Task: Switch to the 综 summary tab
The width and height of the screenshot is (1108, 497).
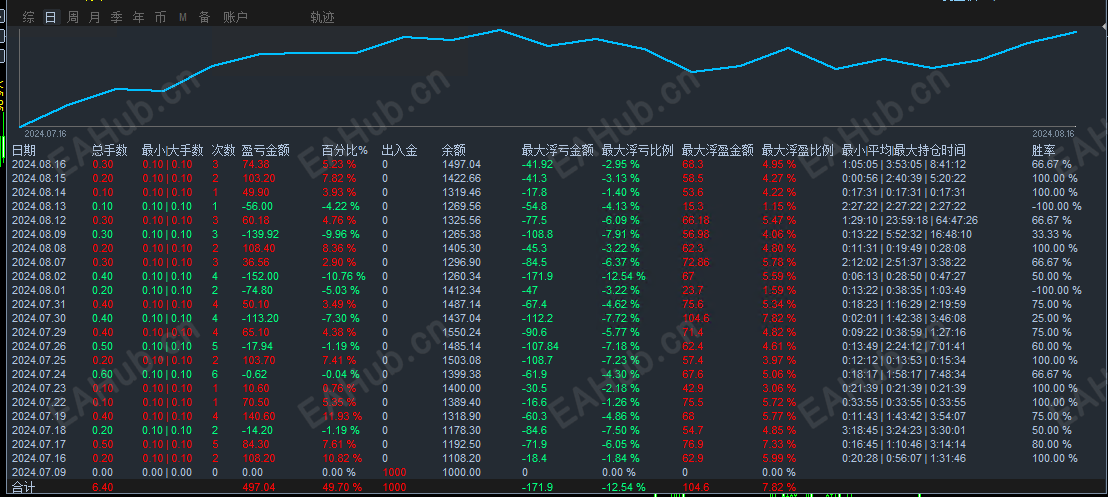Action: 28,18
